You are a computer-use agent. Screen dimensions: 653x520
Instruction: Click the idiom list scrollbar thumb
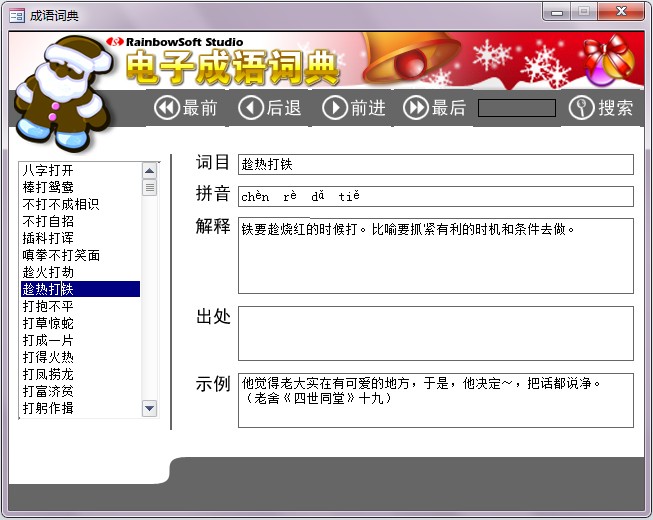150,187
